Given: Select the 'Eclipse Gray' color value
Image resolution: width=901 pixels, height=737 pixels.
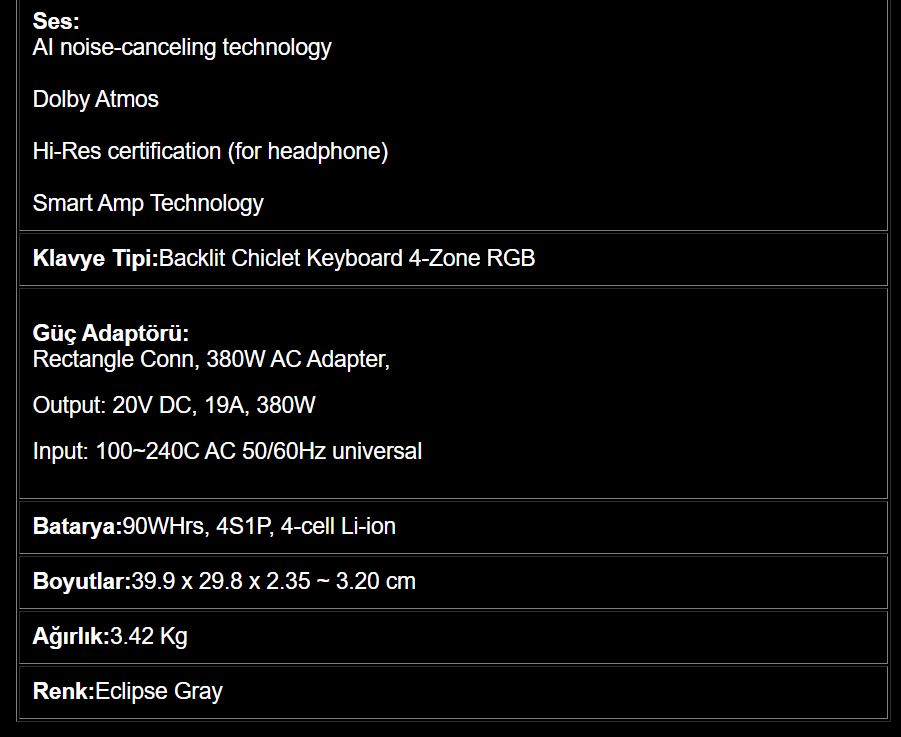Looking at the screenshot, I should (x=159, y=691).
